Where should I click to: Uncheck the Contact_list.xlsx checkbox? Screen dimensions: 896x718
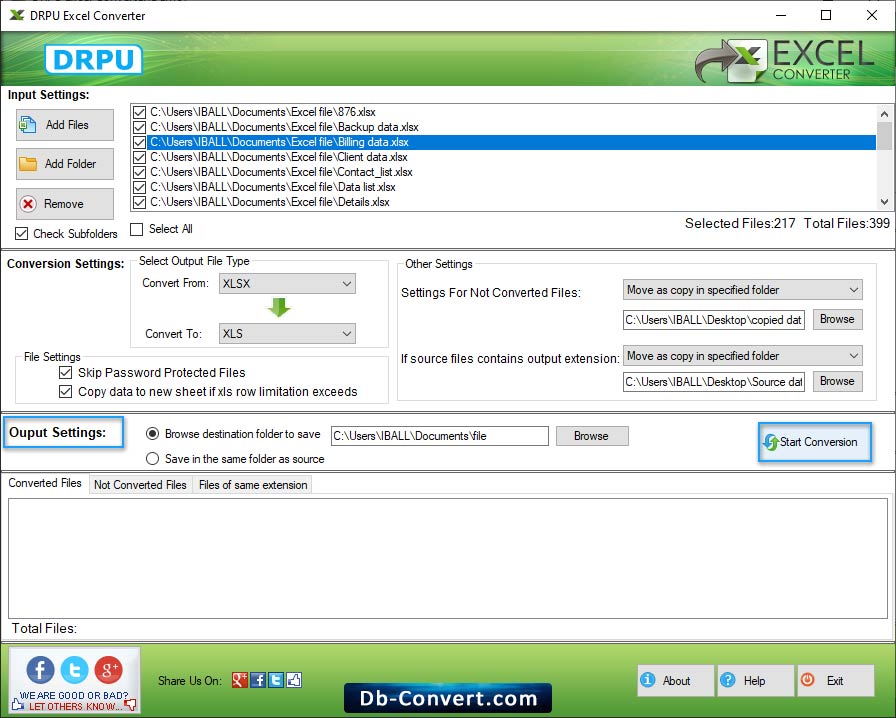point(139,172)
